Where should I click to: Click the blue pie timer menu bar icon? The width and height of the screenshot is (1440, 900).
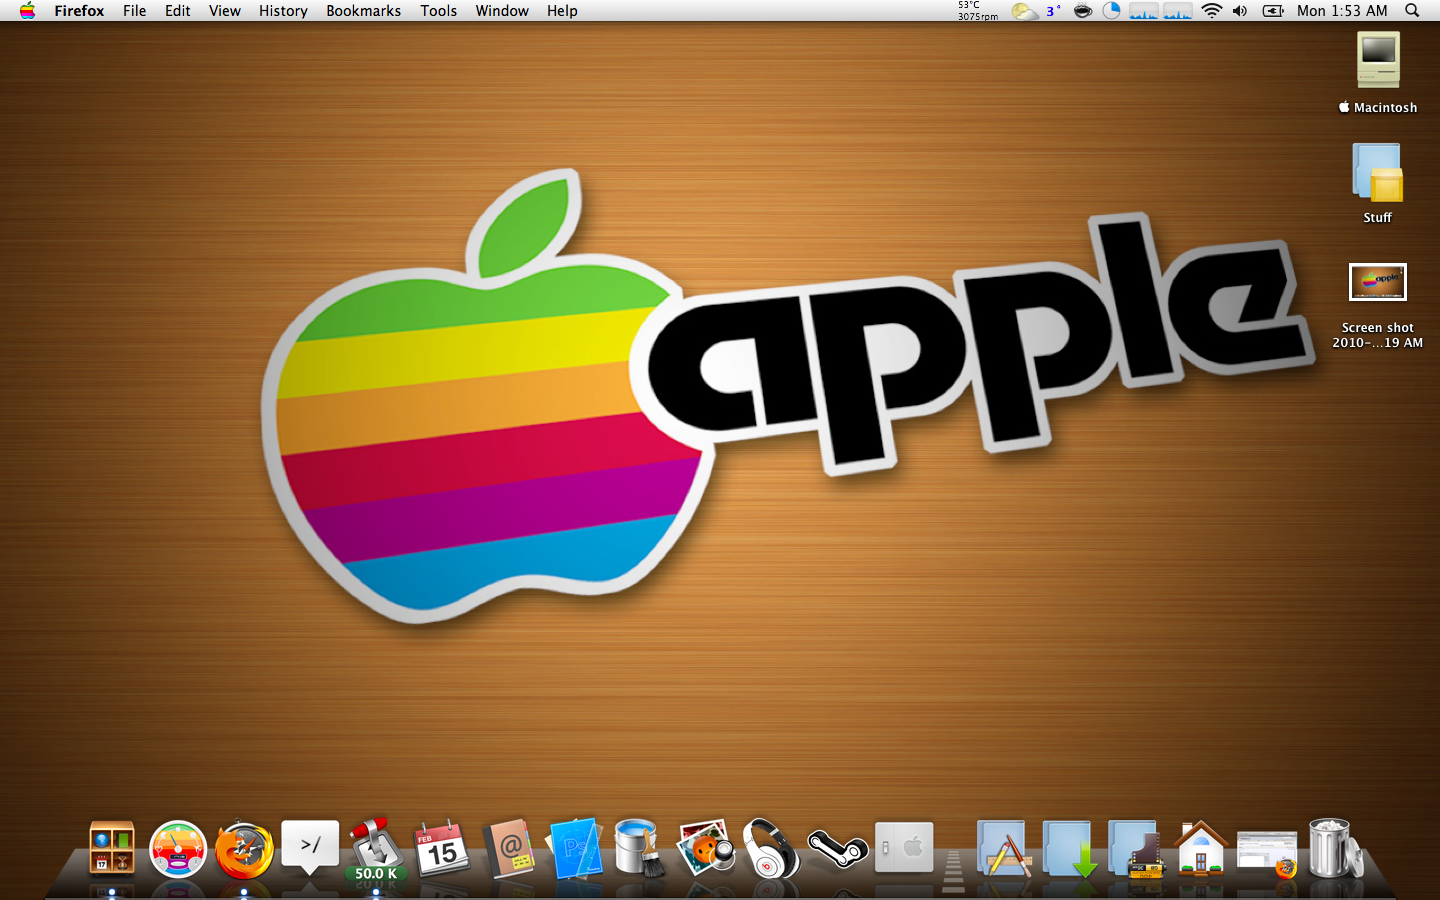1111,11
